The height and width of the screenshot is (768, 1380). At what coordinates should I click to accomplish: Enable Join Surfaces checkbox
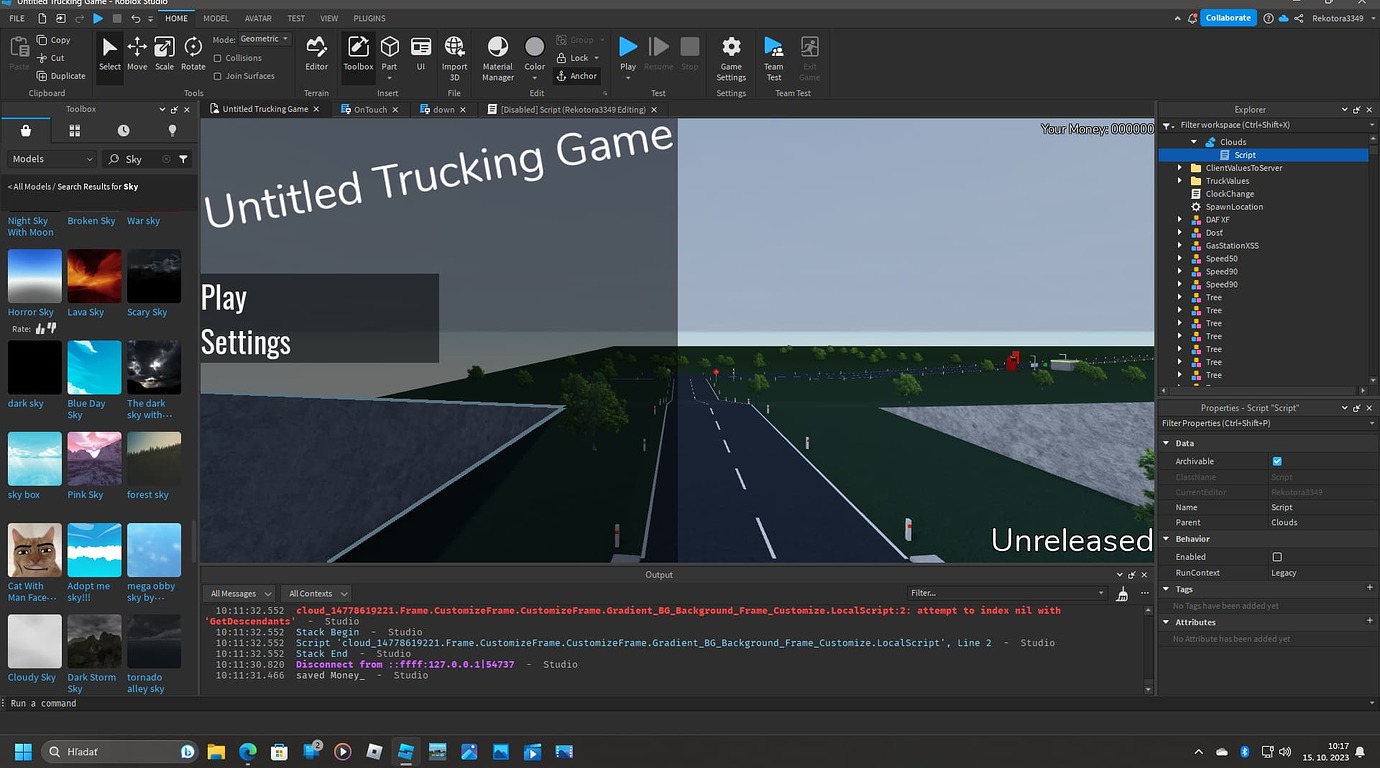218,76
